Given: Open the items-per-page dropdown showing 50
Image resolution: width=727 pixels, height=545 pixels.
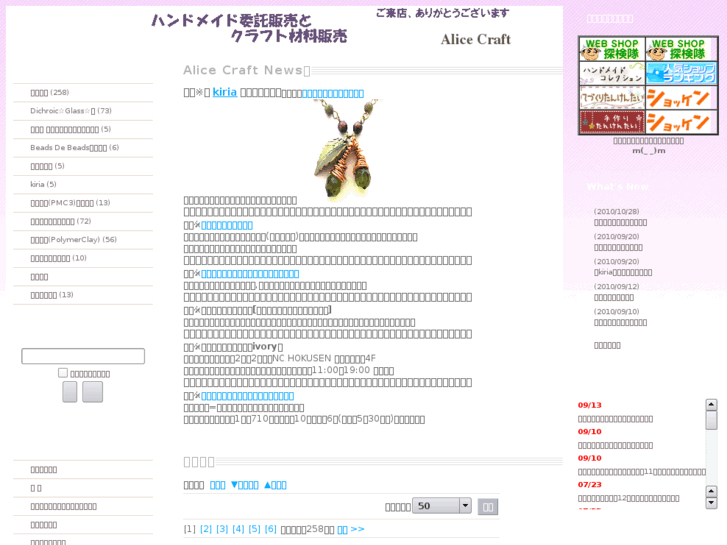Looking at the screenshot, I should coord(442,506).
